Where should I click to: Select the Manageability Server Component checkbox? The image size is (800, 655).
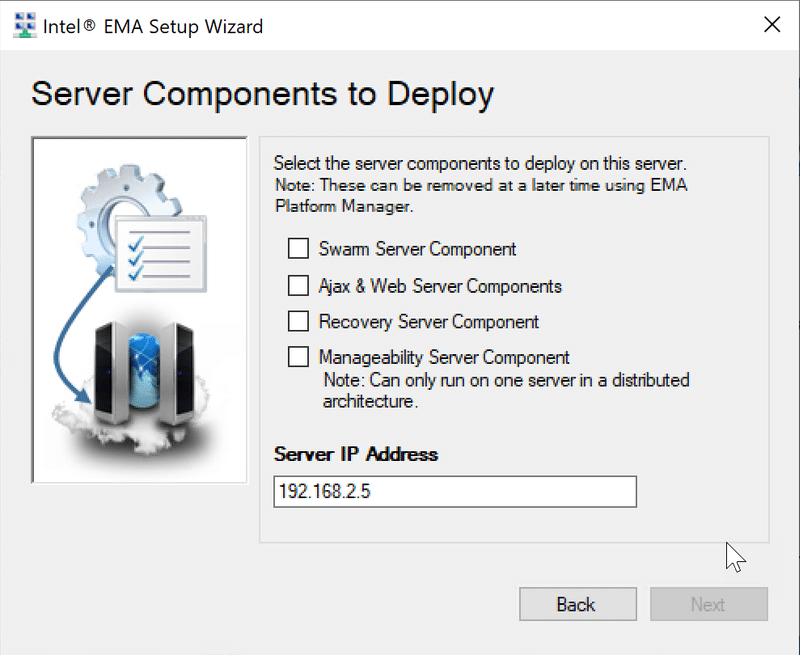298,357
